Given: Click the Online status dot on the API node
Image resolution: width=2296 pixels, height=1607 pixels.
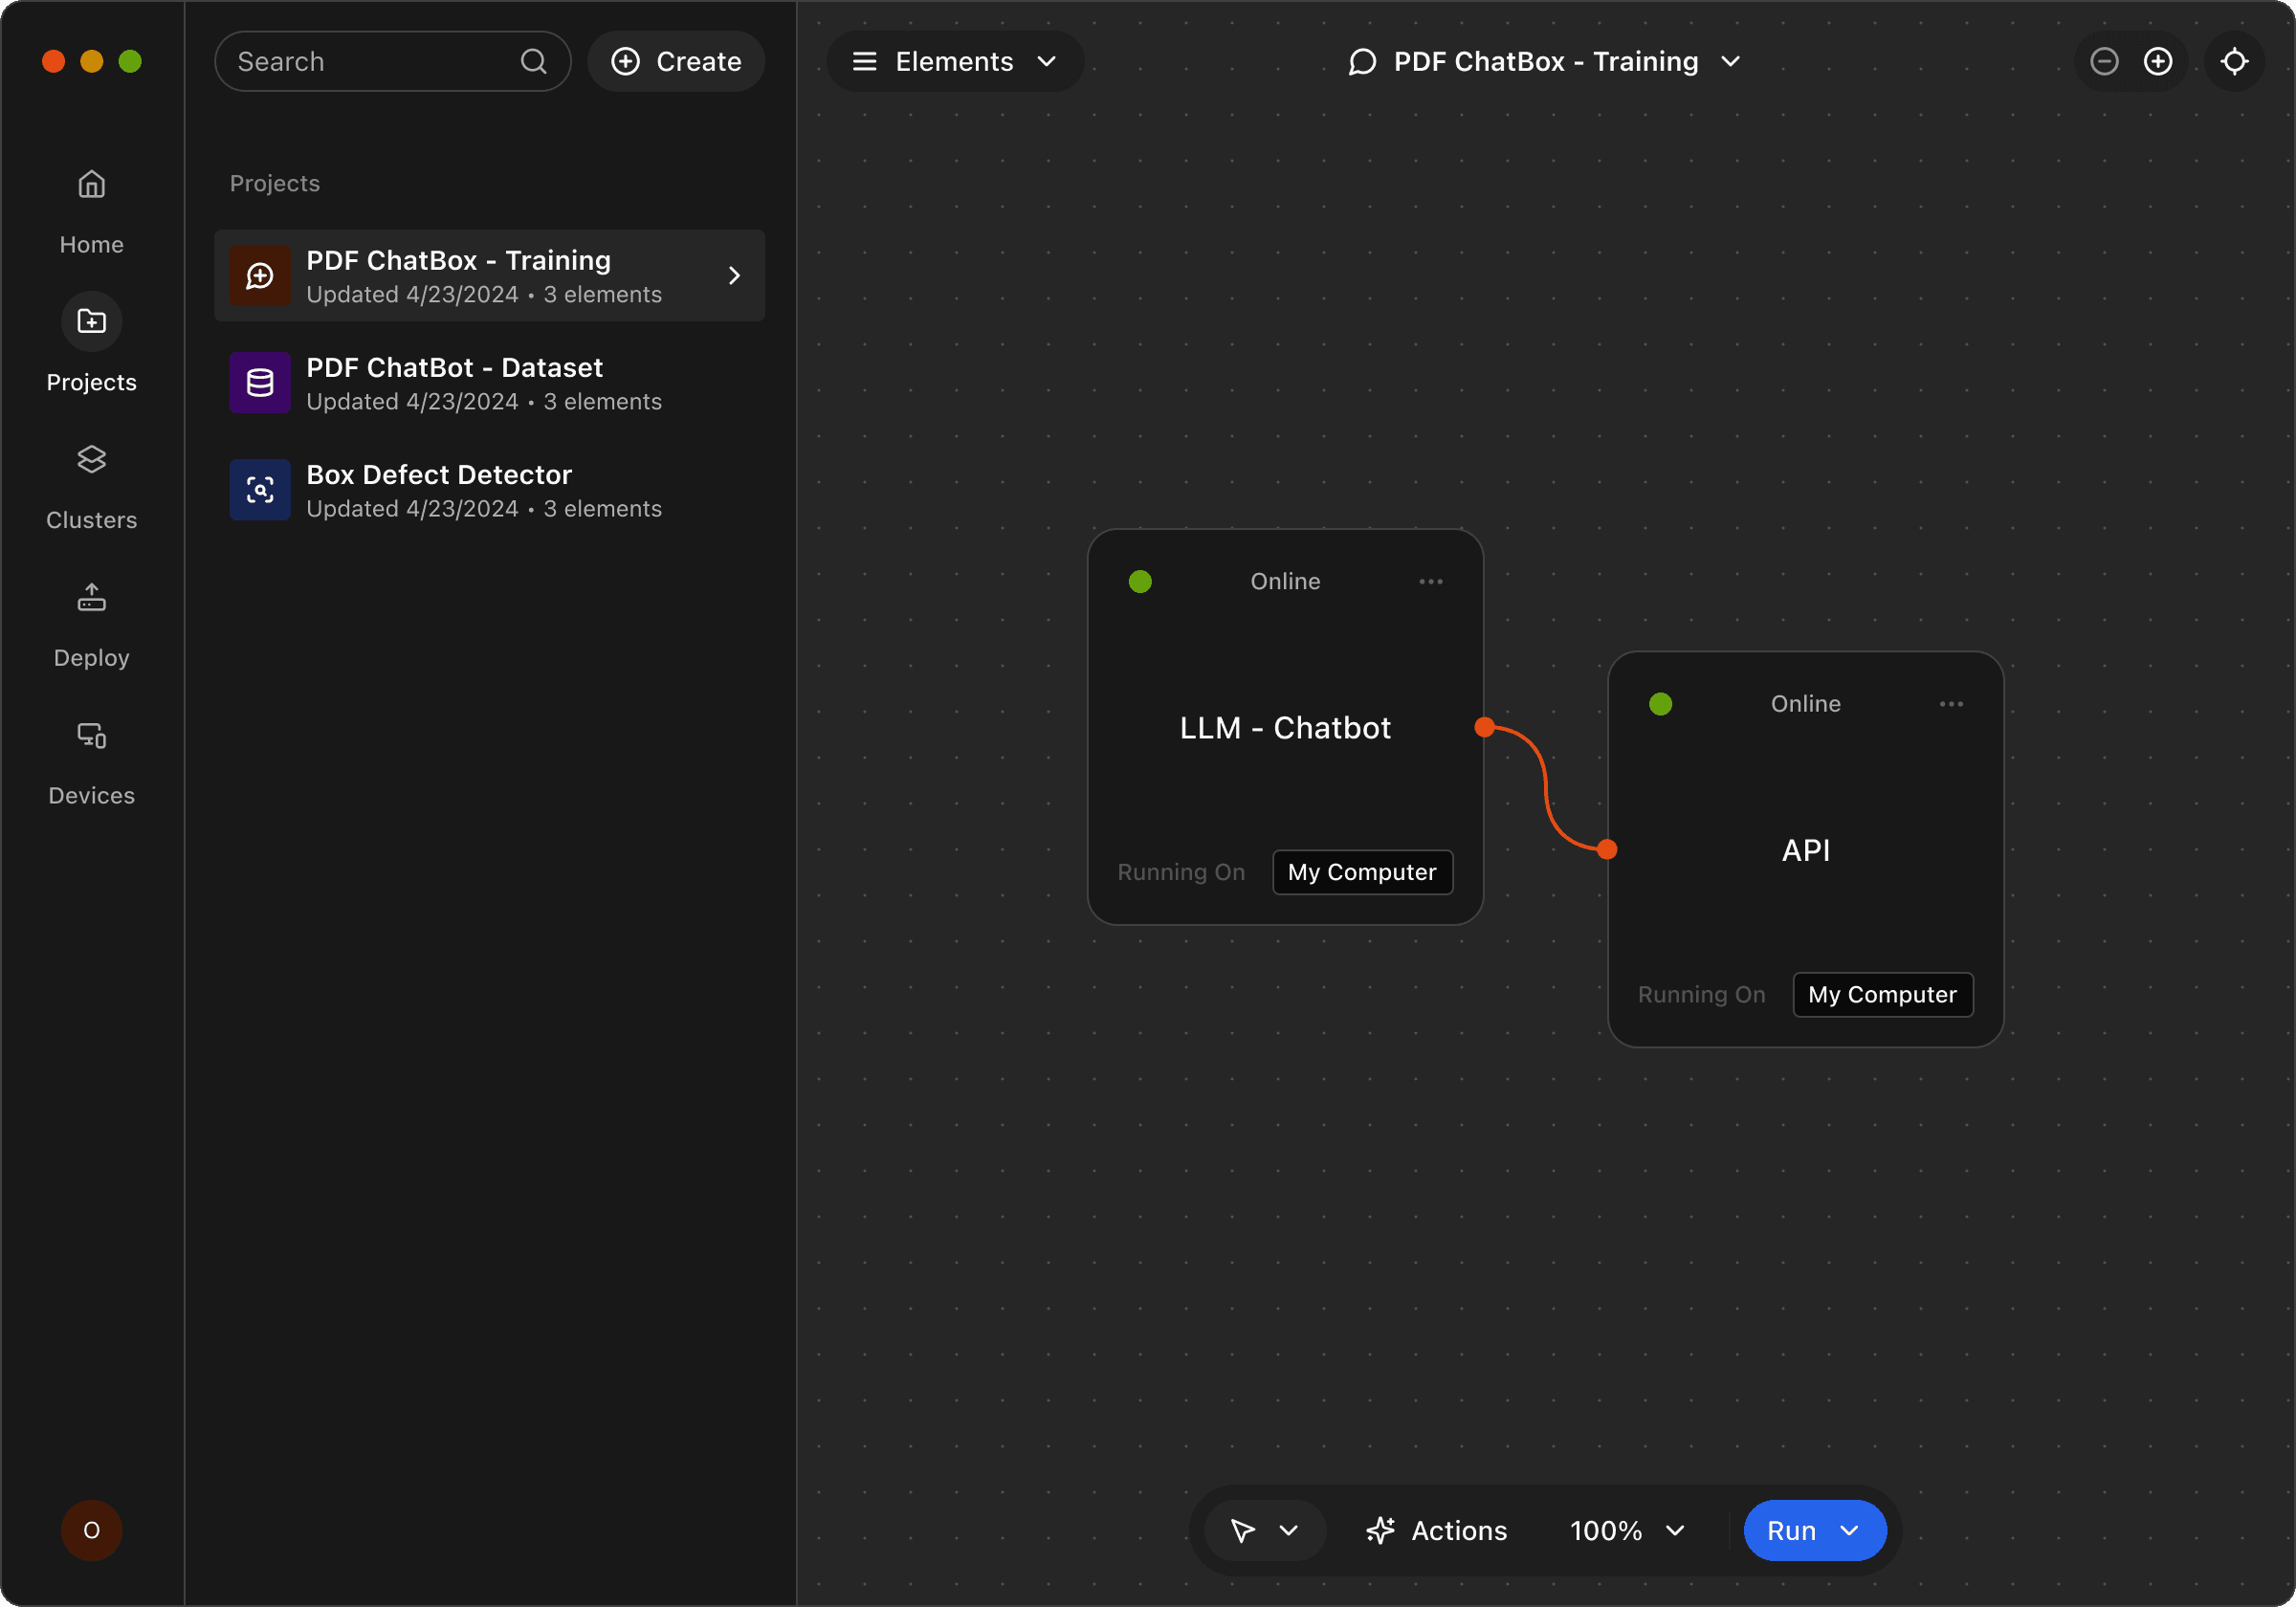Looking at the screenshot, I should [x=1660, y=703].
